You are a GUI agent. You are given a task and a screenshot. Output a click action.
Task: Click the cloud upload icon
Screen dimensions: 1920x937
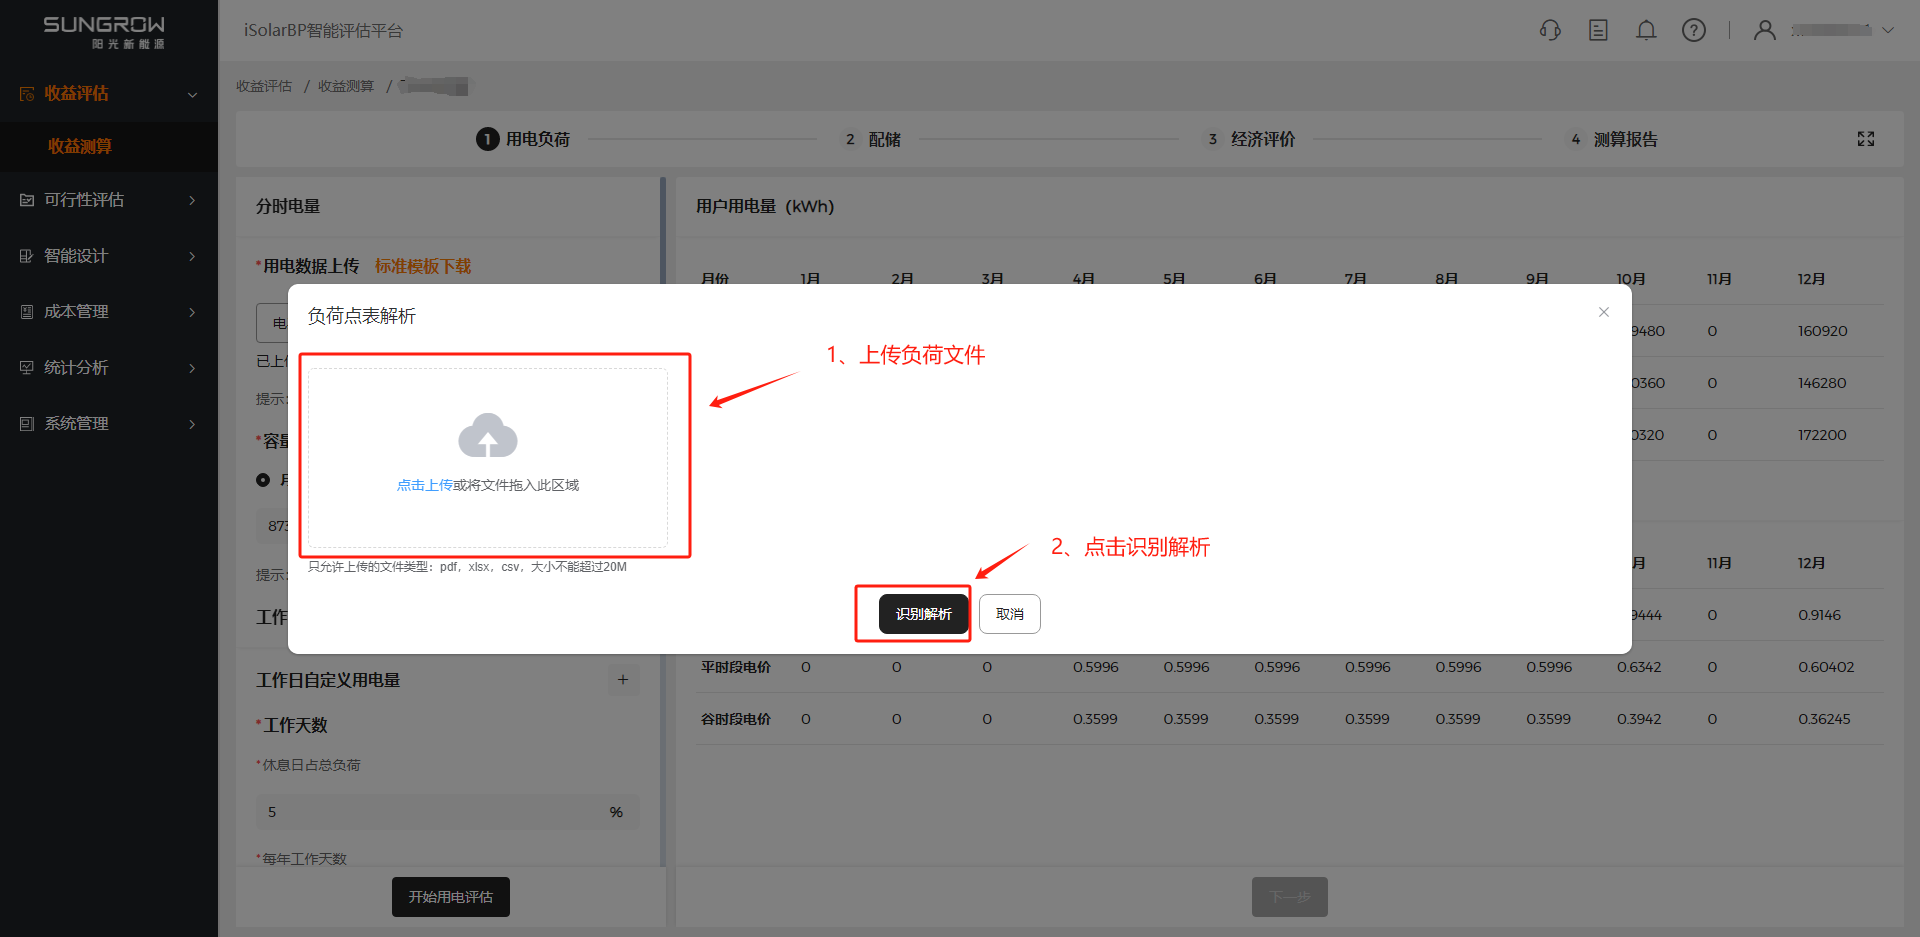point(488,436)
